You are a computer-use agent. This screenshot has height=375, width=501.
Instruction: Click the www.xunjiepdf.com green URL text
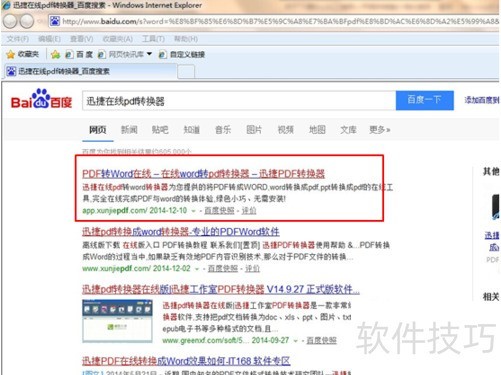tap(117, 269)
